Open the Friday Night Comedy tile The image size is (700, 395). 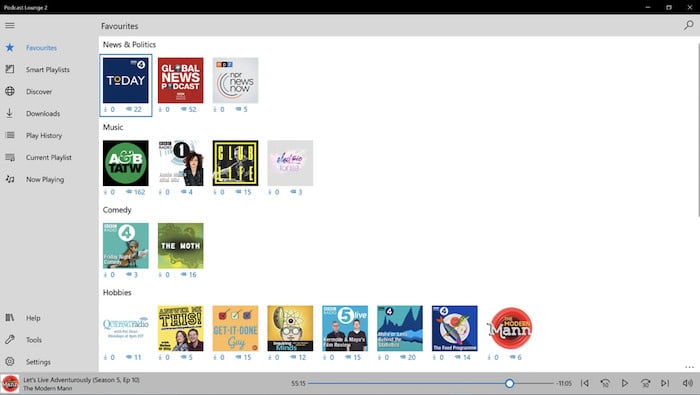click(x=125, y=245)
